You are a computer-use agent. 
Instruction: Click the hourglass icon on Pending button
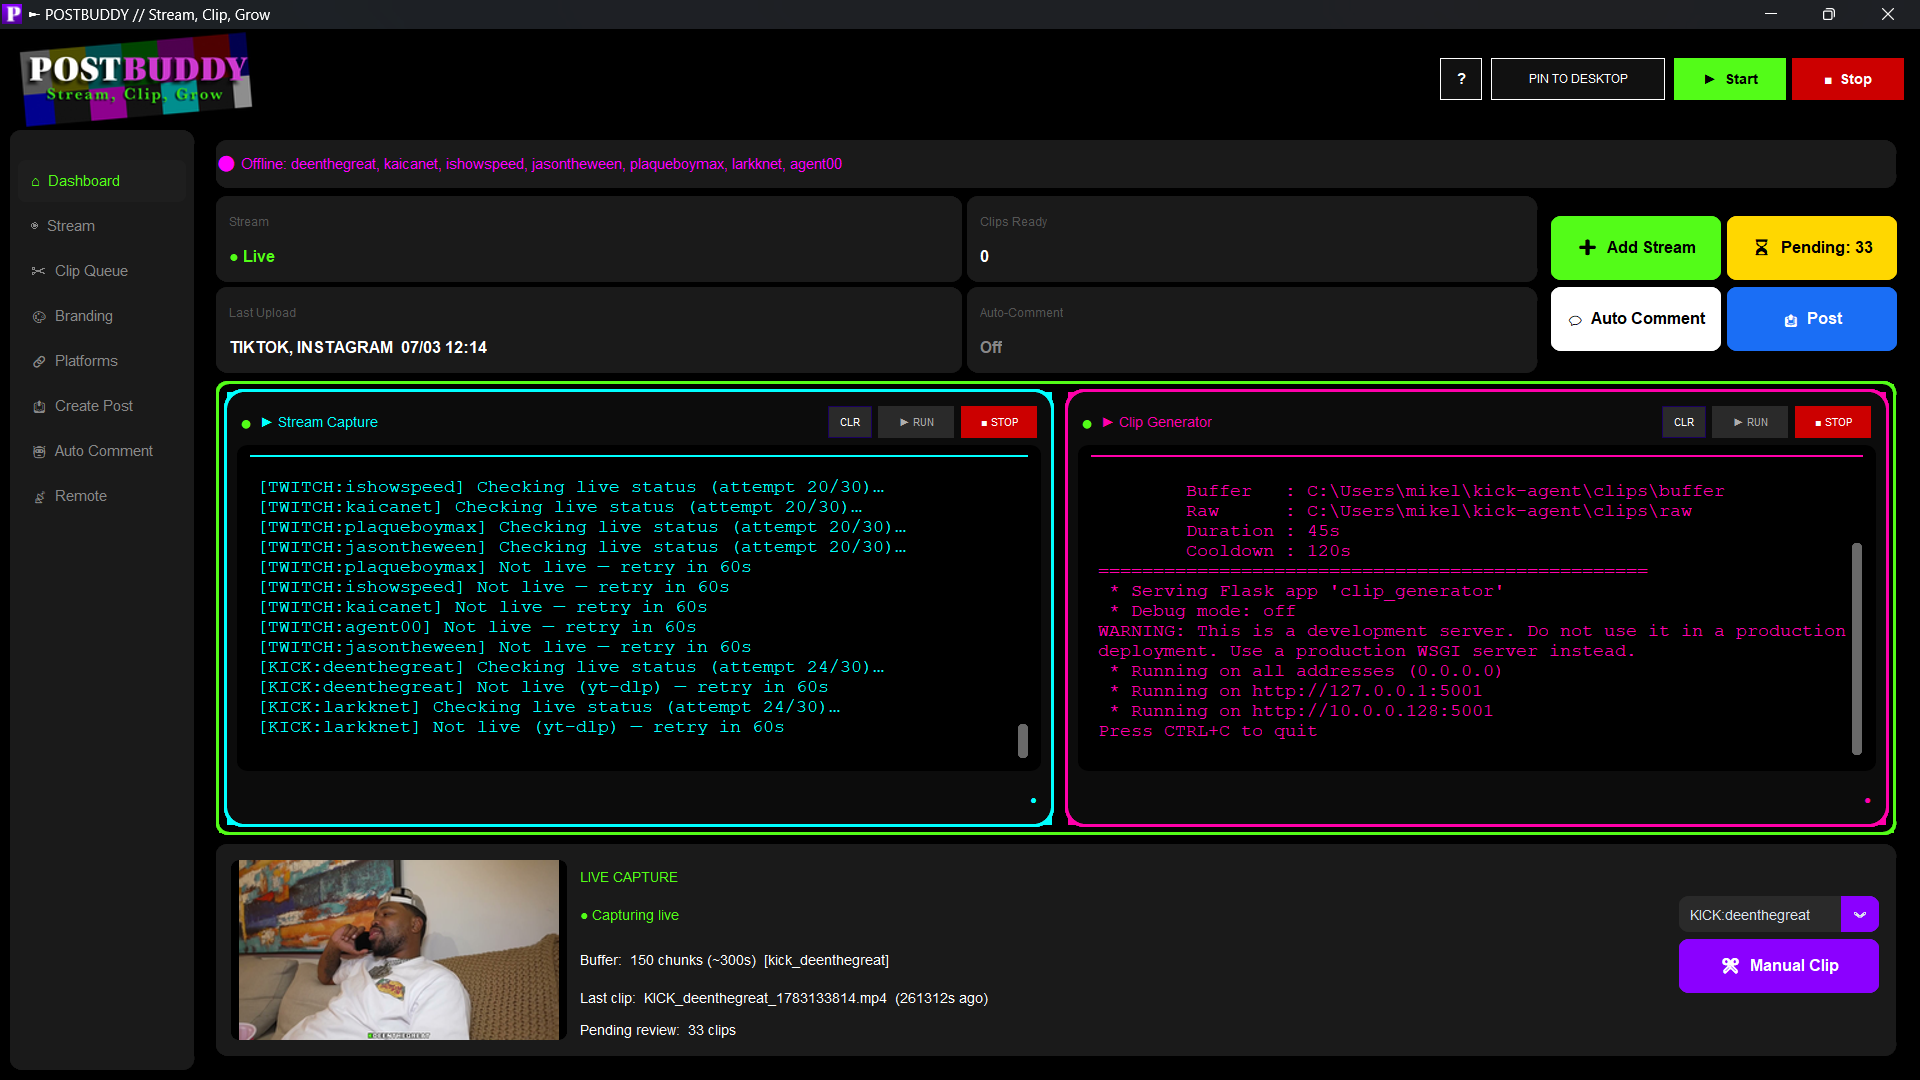click(1761, 248)
